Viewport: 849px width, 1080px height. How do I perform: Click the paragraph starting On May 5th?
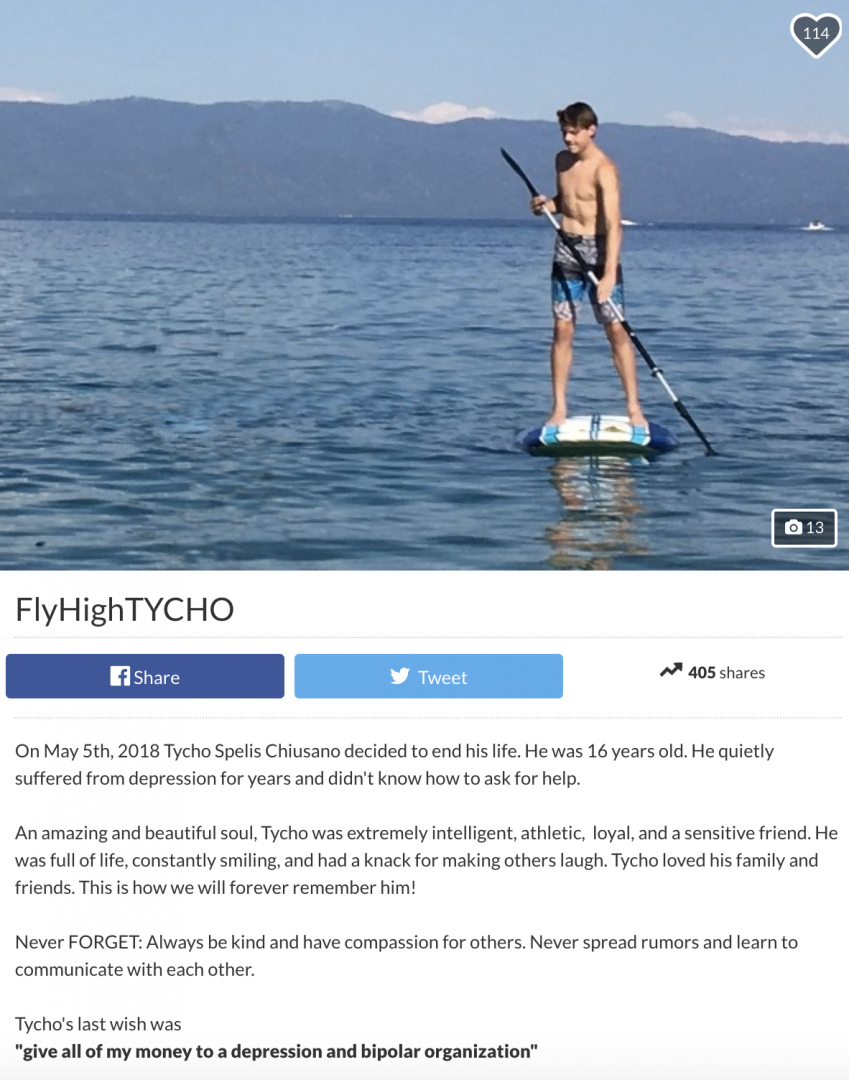pyautogui.click(x=395, y=765)
